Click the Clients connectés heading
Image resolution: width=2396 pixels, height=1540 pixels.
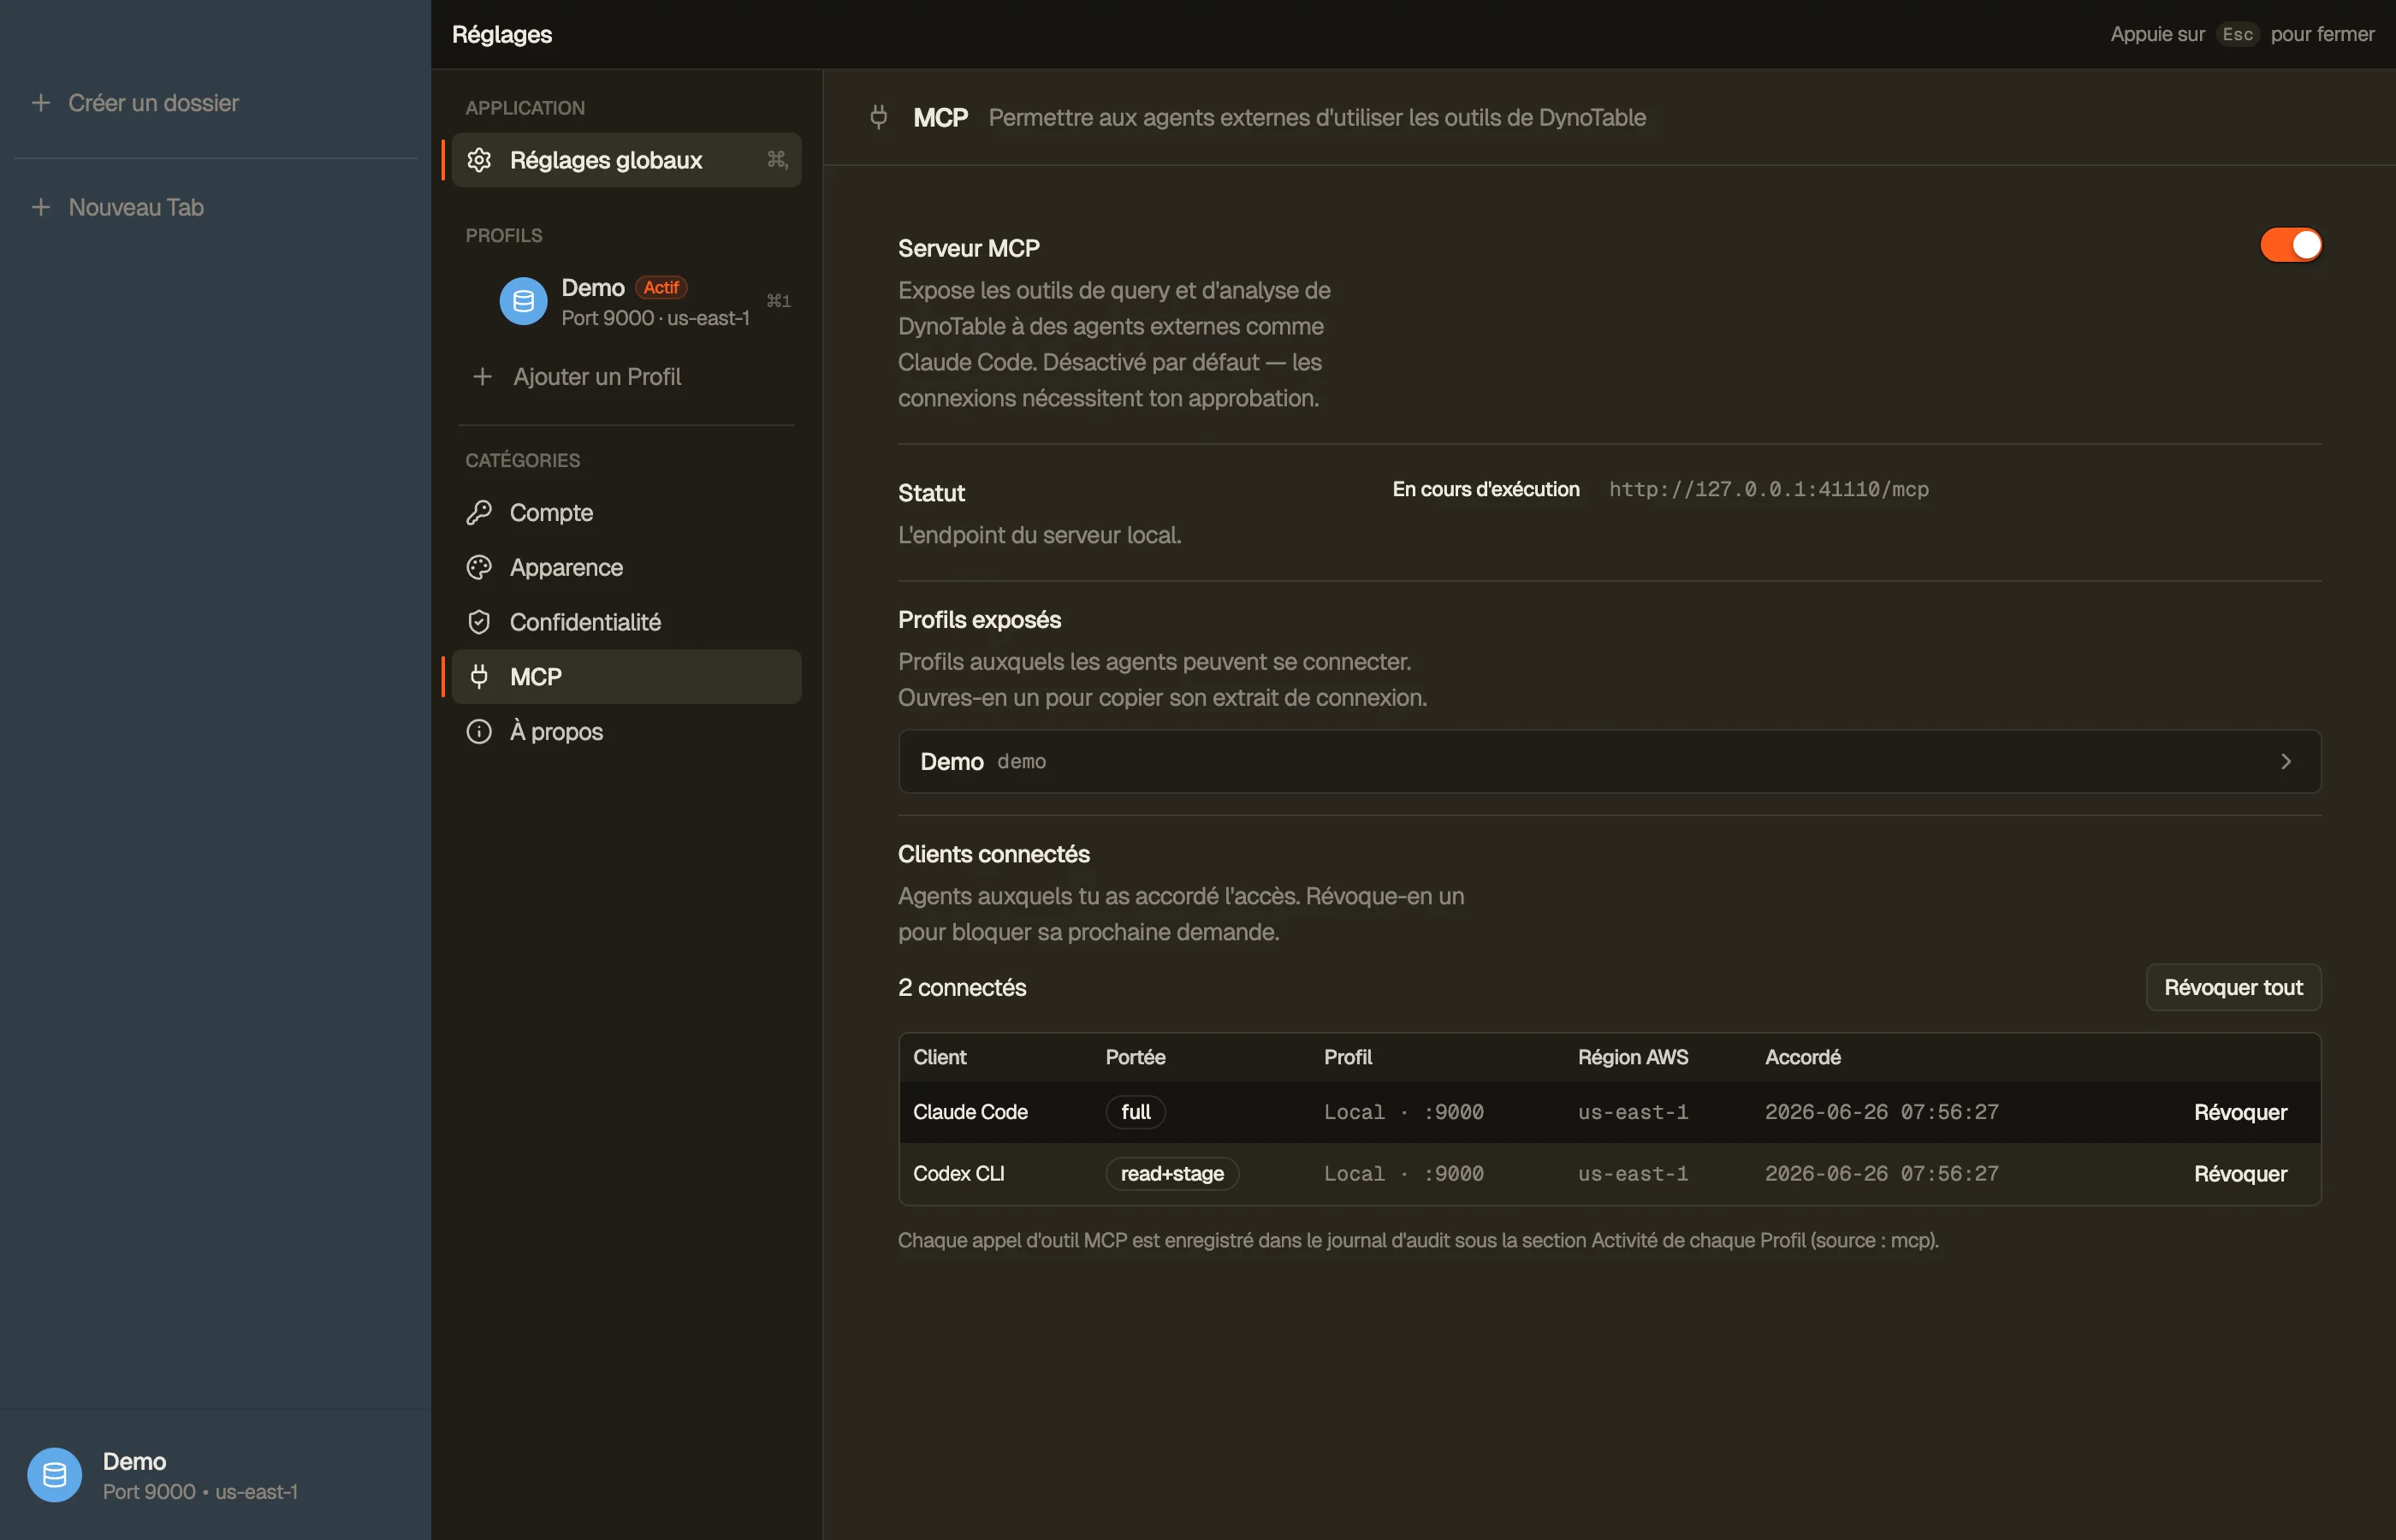click(x=993, y=855)
